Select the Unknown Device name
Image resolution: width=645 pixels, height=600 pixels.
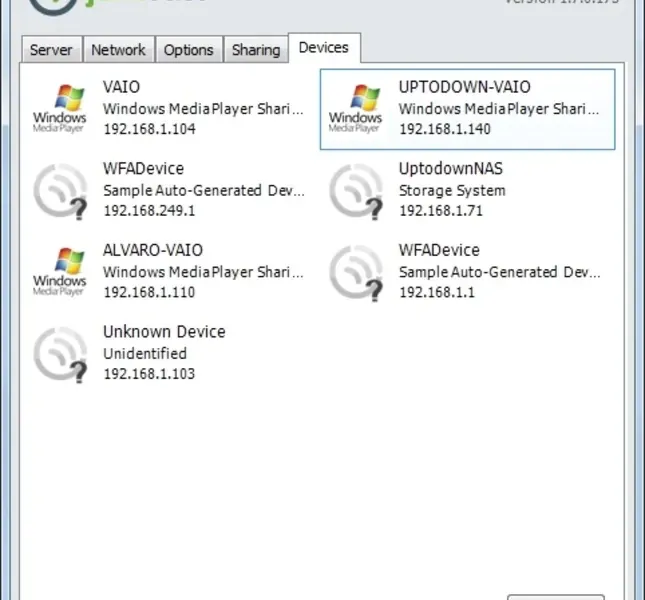(x=164, y=331)
